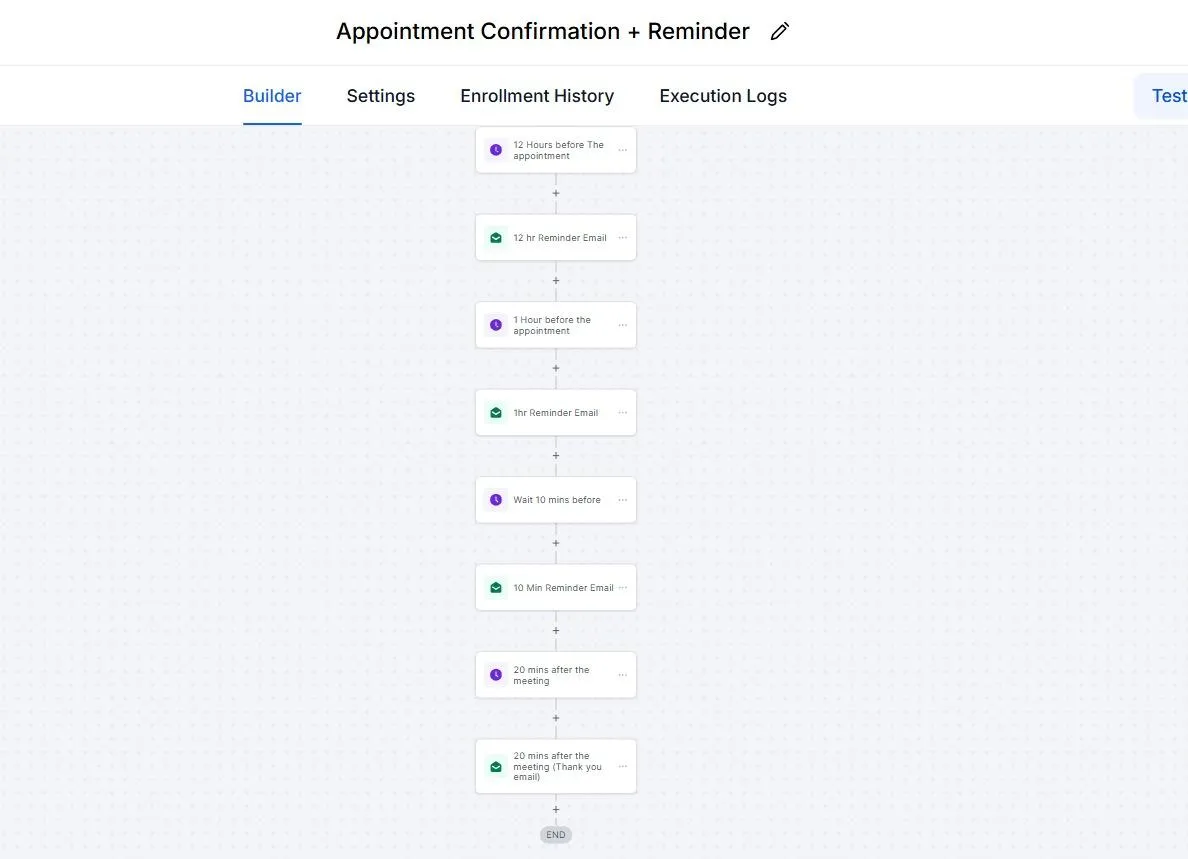This screenshot has height=859, width=1188.
Task: Add a step below 12 hr Reminder Email
Action: coord(556,281)
